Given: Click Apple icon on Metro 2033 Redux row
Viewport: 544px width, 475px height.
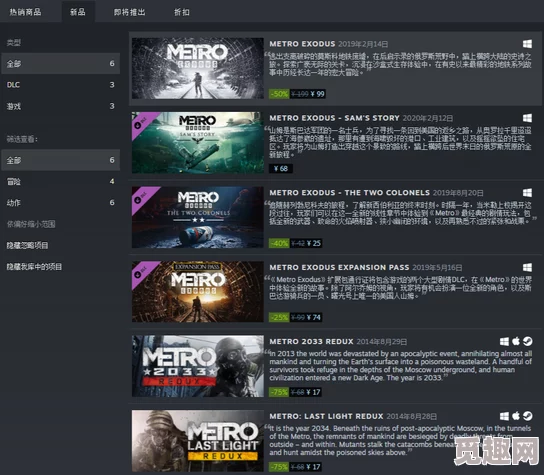Looking at the screenshot, I should point(516,341).
